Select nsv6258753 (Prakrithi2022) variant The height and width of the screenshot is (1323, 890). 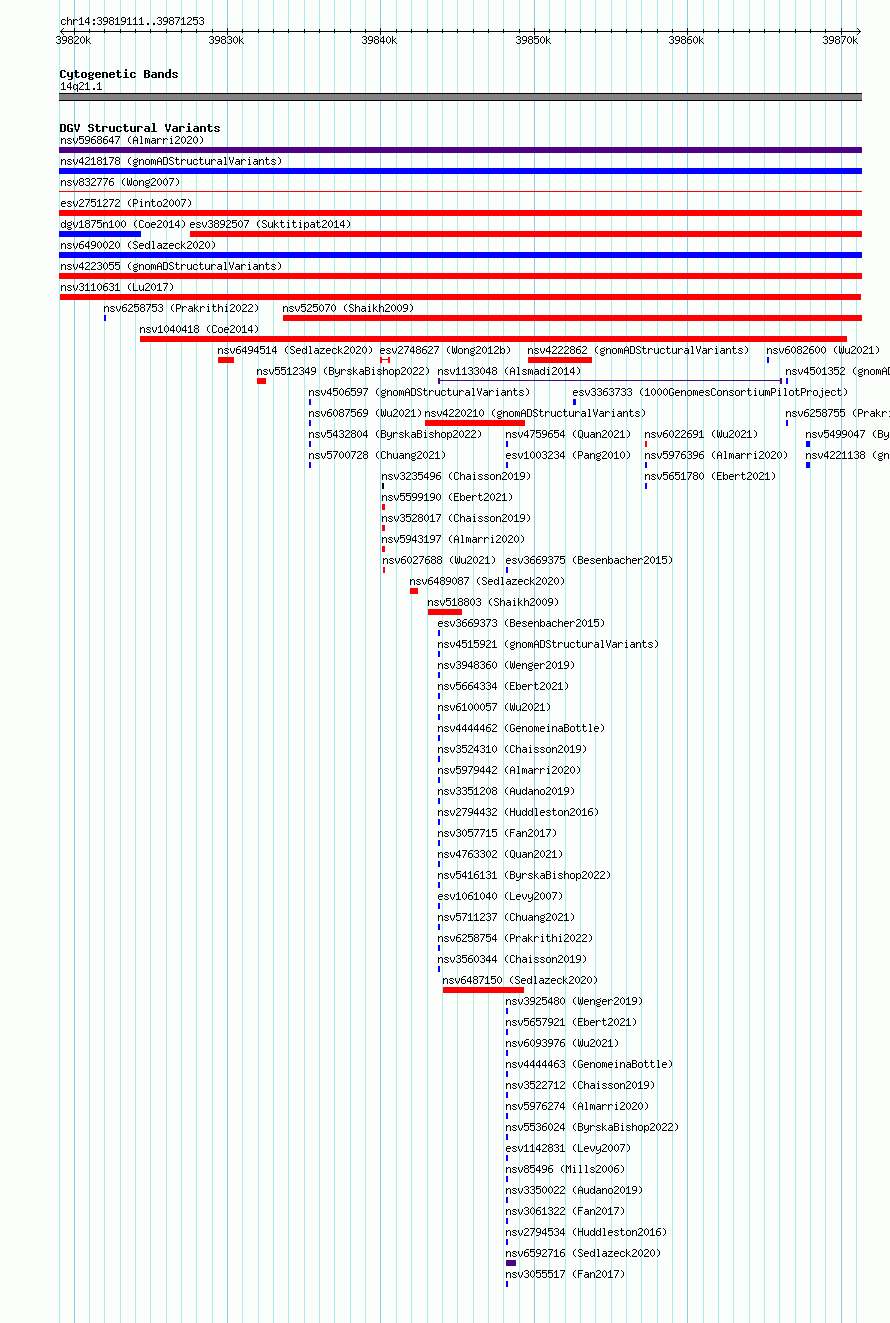point(181,308)
